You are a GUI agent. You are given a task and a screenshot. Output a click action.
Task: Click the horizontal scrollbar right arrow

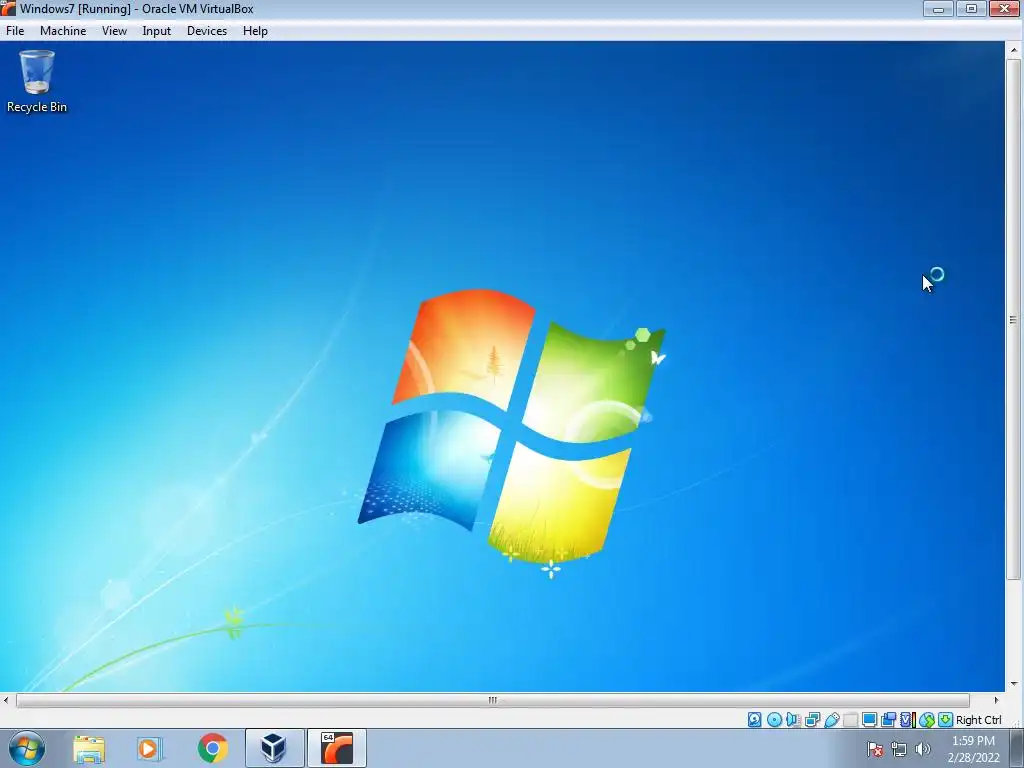pos(996,700)
